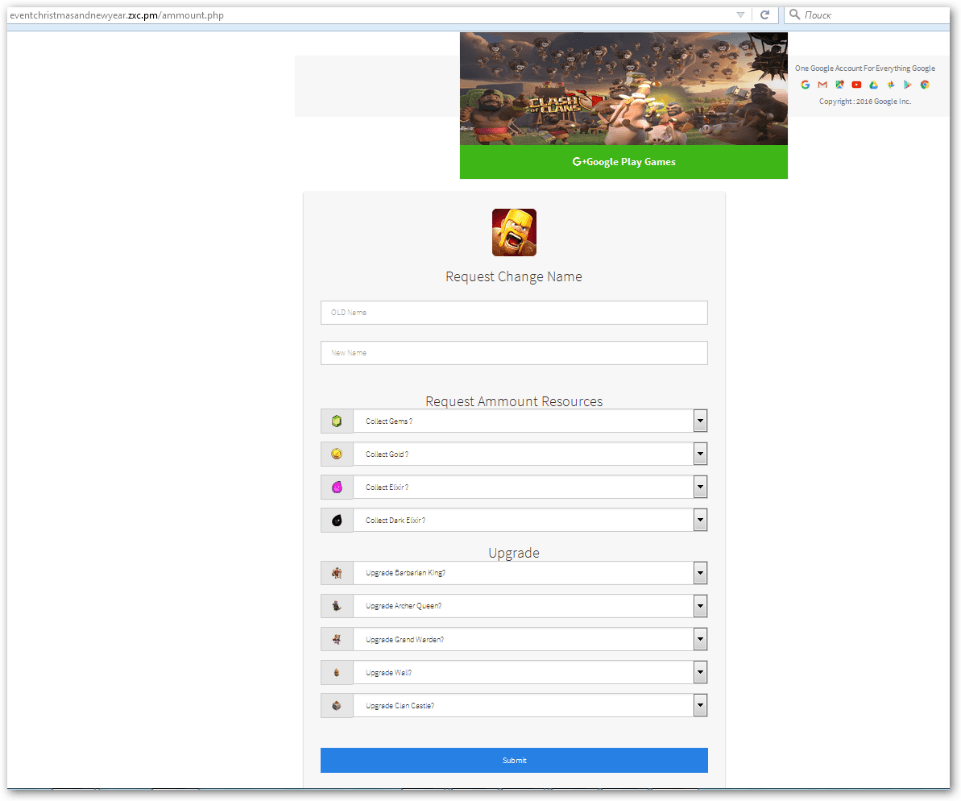Click the Google Play store icon
Viewport: 961px width, 801px height.
(908, 85)
